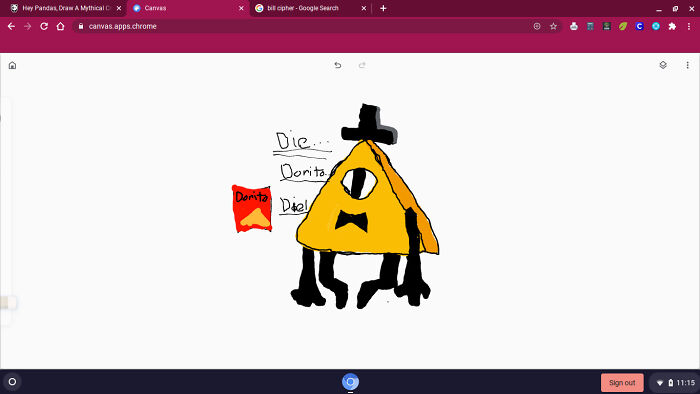Open the printer extension icon
Image resolution: width=700 pixels, height=394 pixels.
574,26
